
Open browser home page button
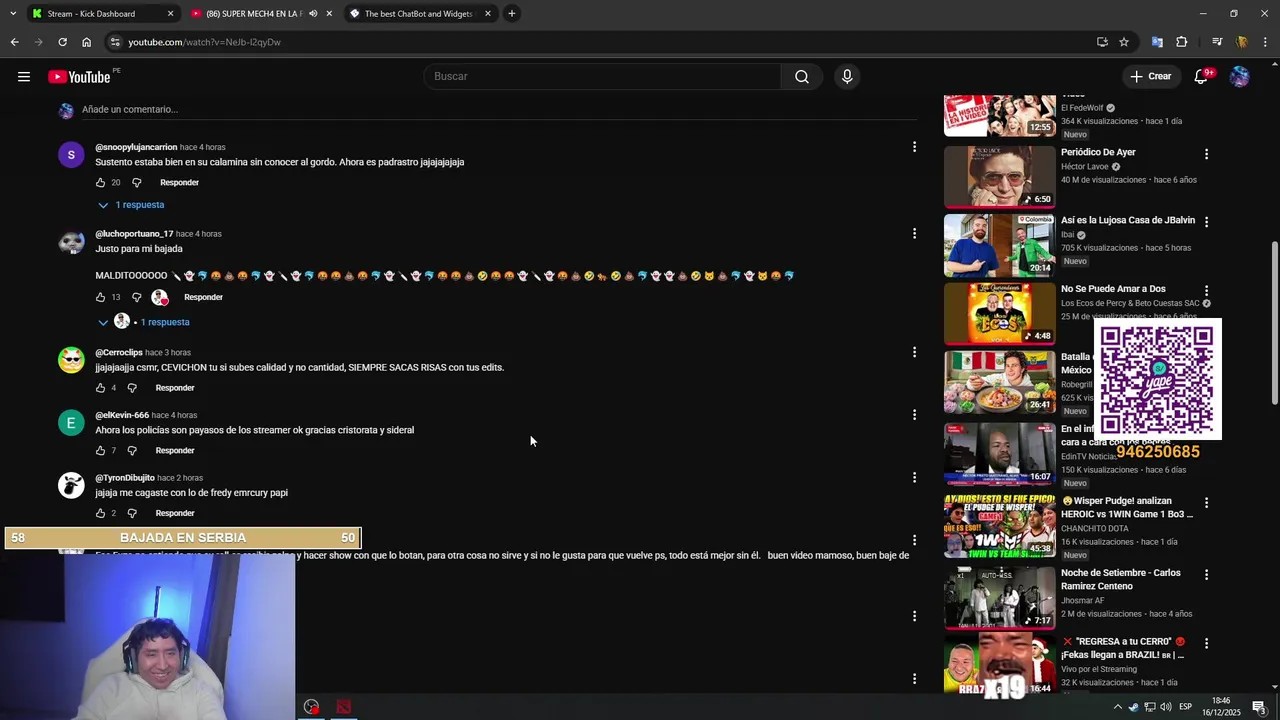[86, 42]
